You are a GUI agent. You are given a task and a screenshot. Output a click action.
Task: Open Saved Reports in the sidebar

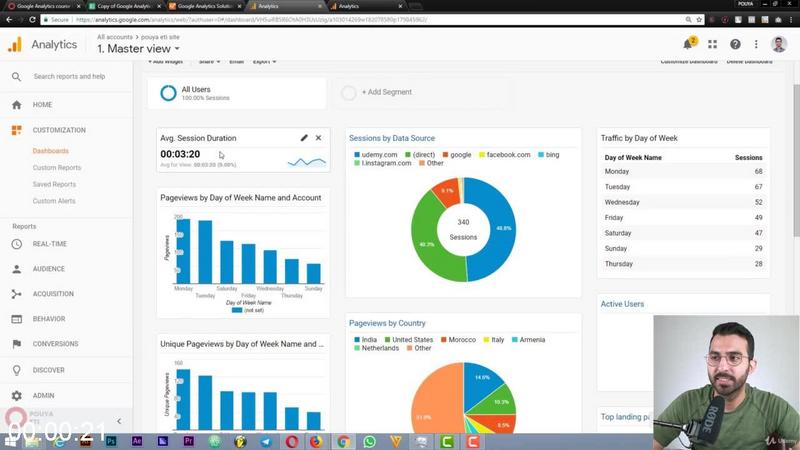[x=54, y=184]
